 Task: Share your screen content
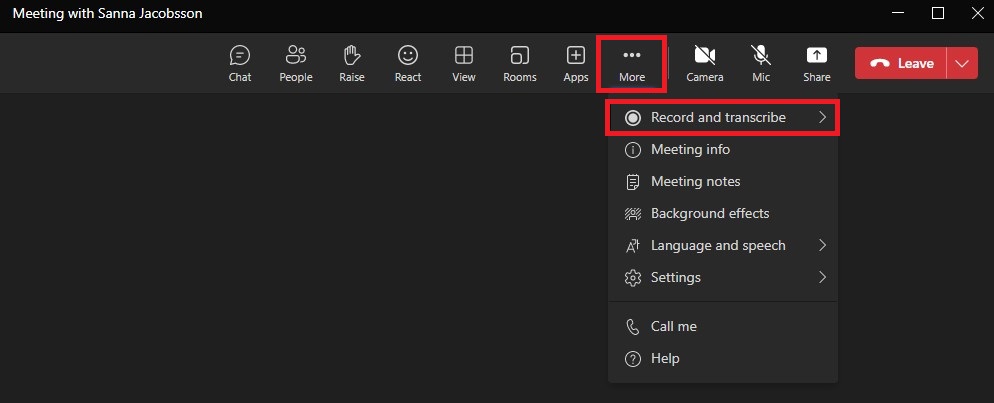coord(816,63)
